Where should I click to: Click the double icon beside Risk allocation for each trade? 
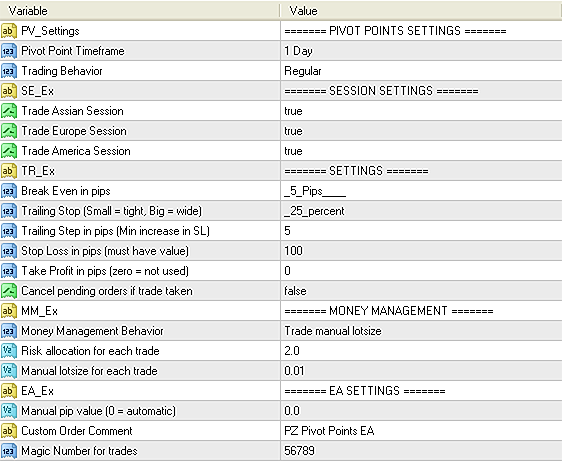[9, 351]
